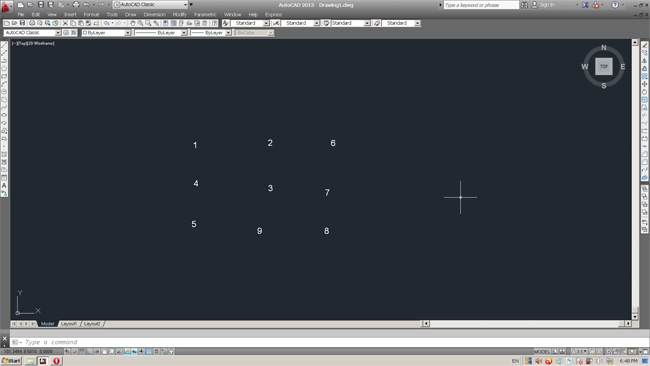Expand the Table Style Standard dropdown
This screenshot has height=366, width=650.
tap(367, 23)
